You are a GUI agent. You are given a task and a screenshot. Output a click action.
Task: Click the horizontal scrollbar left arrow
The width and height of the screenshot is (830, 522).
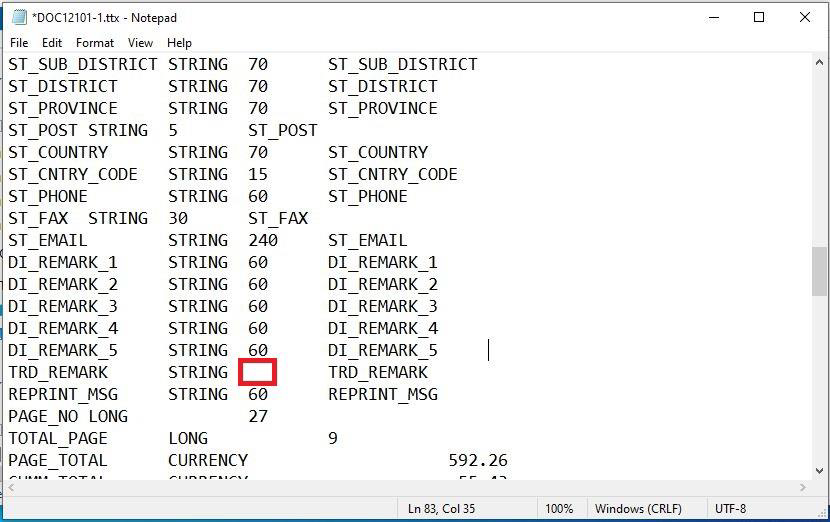pos(9,487)
